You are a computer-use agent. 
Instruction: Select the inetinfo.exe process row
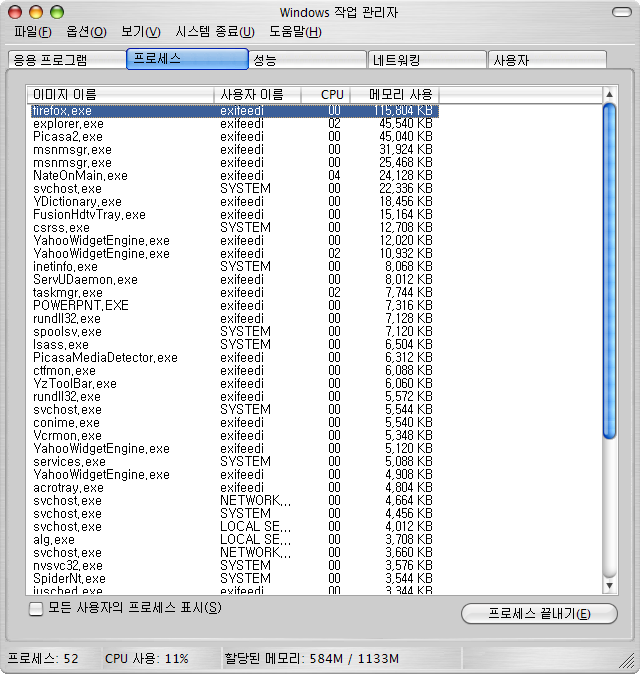235,267
